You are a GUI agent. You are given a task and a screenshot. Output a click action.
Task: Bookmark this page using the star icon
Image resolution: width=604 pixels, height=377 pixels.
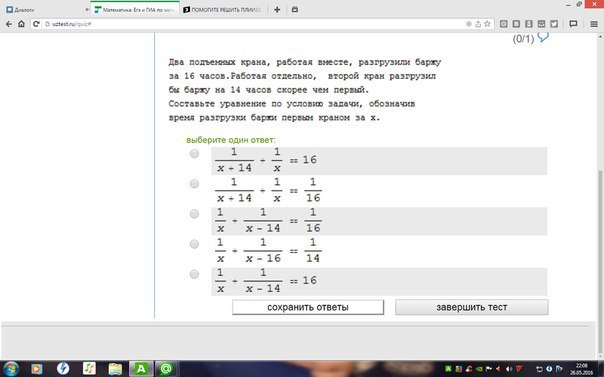pos(487,24)
